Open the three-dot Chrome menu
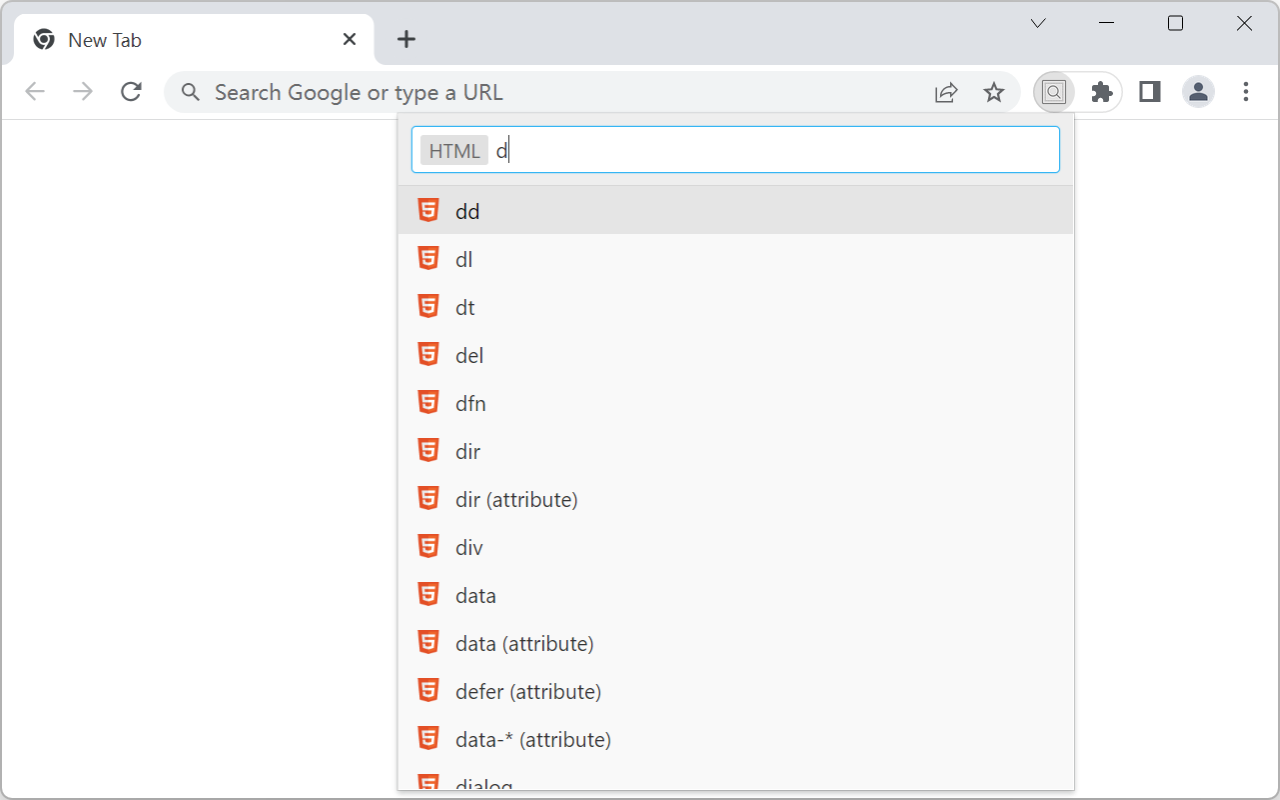Viewport: 1280px width, 800px height. (x=1245, y=91)
